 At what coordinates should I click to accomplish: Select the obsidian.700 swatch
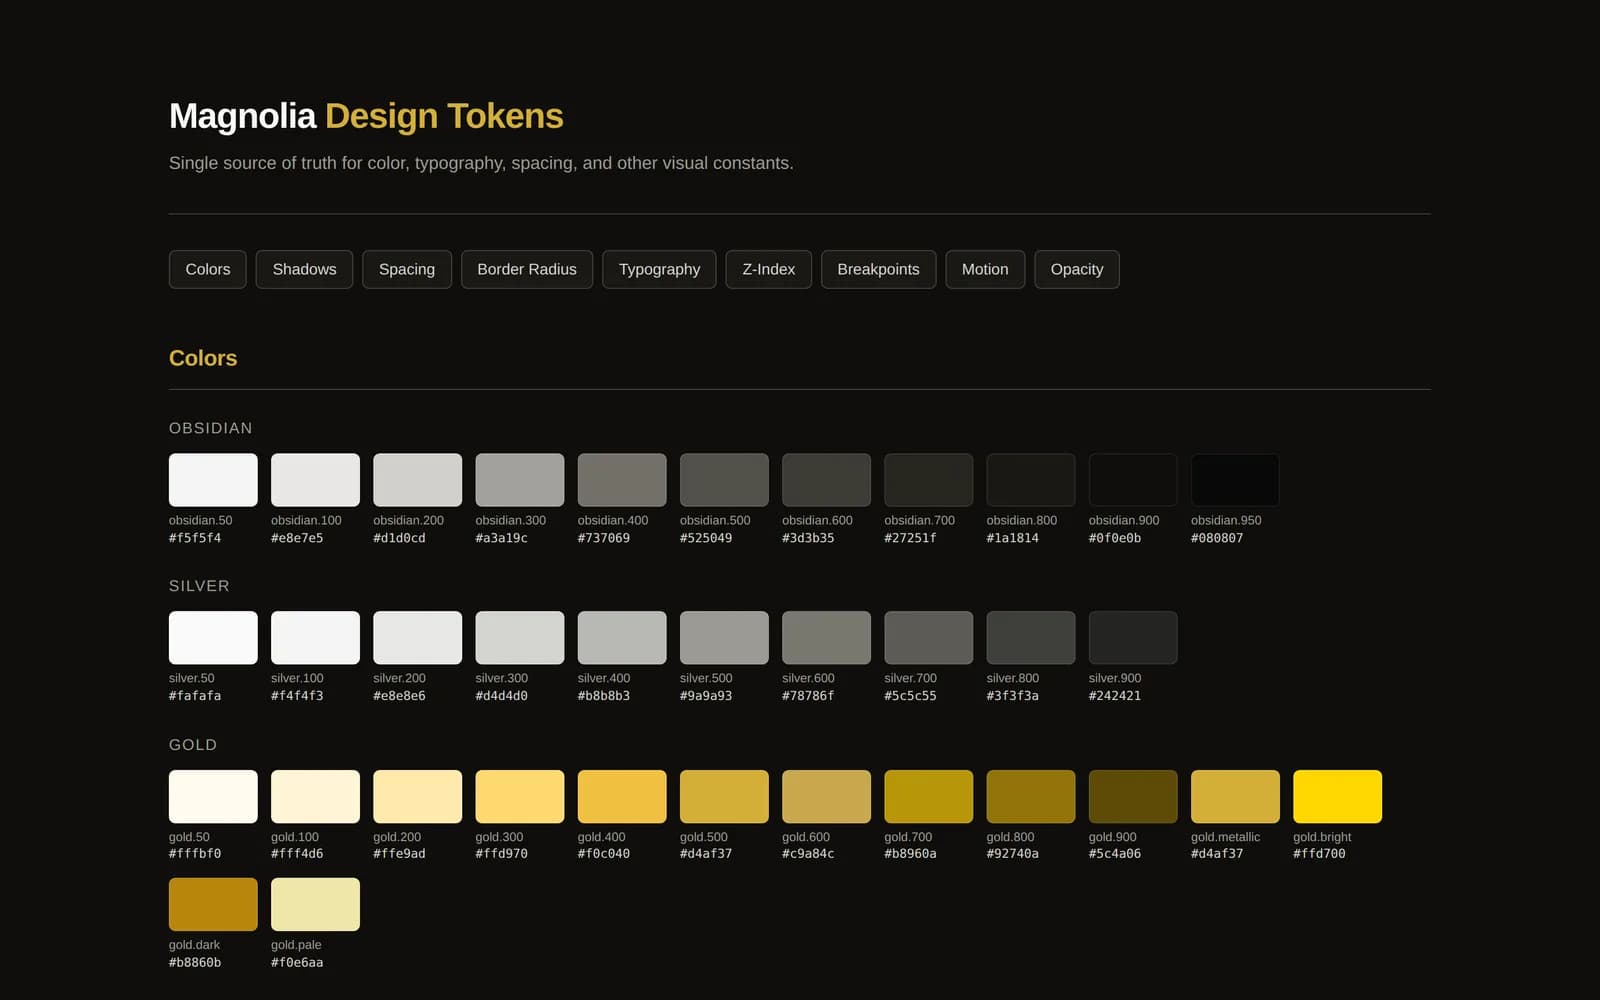tap(929, 480)
